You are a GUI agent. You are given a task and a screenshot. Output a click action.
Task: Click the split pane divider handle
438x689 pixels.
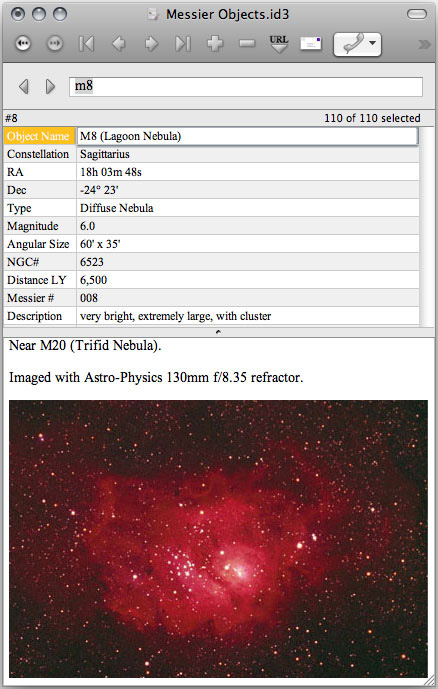tap(218, 332)
